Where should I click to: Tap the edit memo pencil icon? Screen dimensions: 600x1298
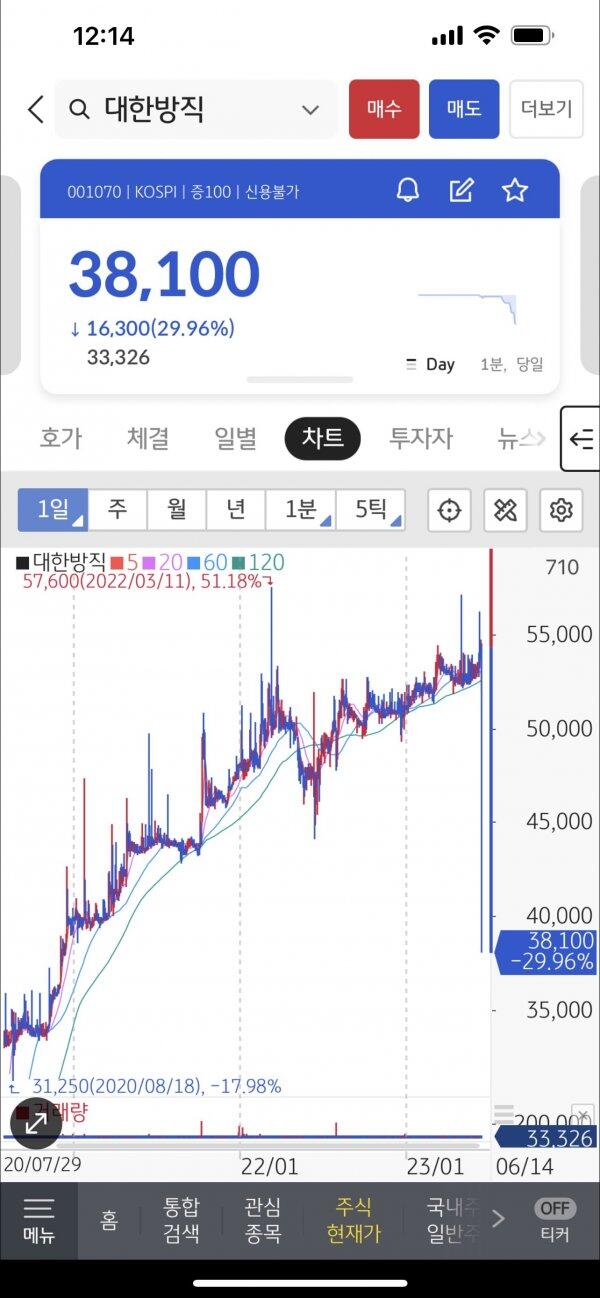461,190
